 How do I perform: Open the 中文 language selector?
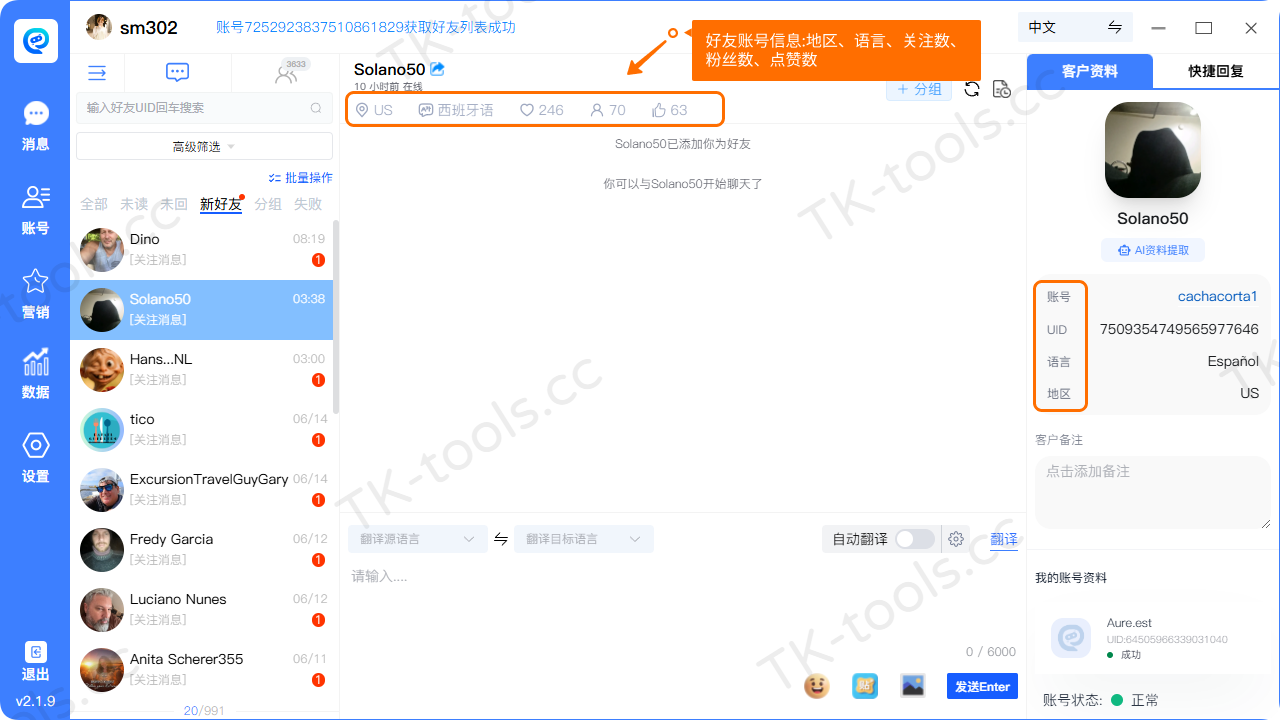coord(1076,28)
